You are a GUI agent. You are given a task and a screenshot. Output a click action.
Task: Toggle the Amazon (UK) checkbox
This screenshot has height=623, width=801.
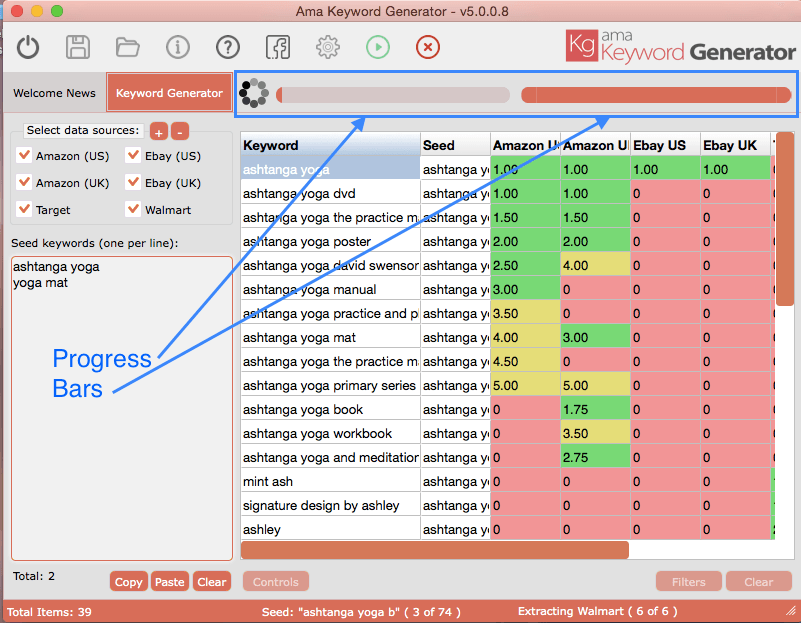[x=23, y=182]
